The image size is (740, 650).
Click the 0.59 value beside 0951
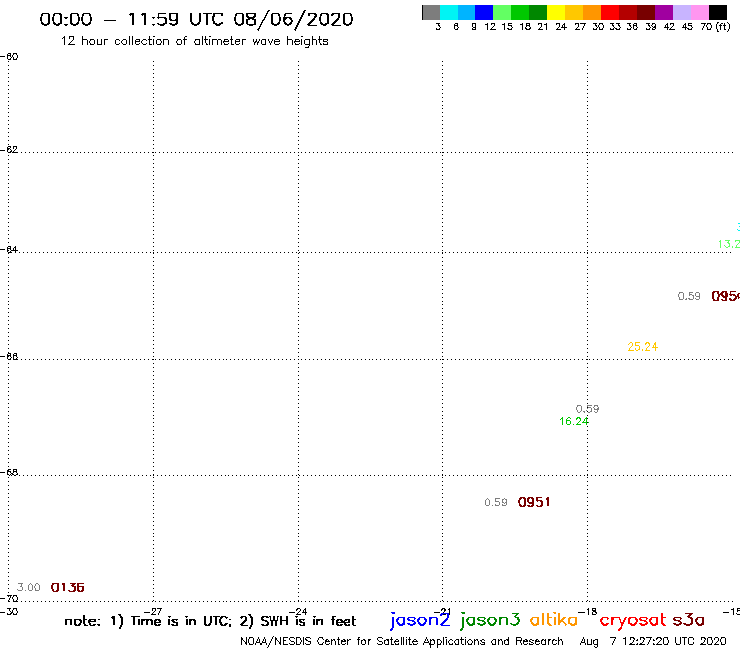(x=496, y=502)
